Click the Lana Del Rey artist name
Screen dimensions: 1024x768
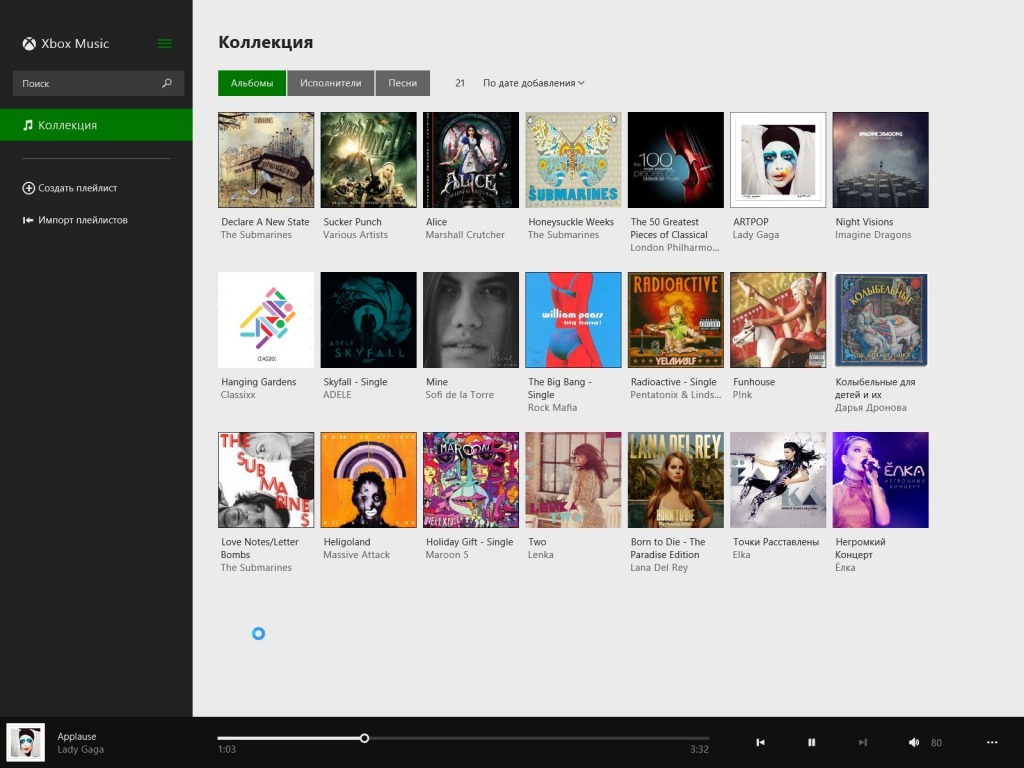pos(659,568)
